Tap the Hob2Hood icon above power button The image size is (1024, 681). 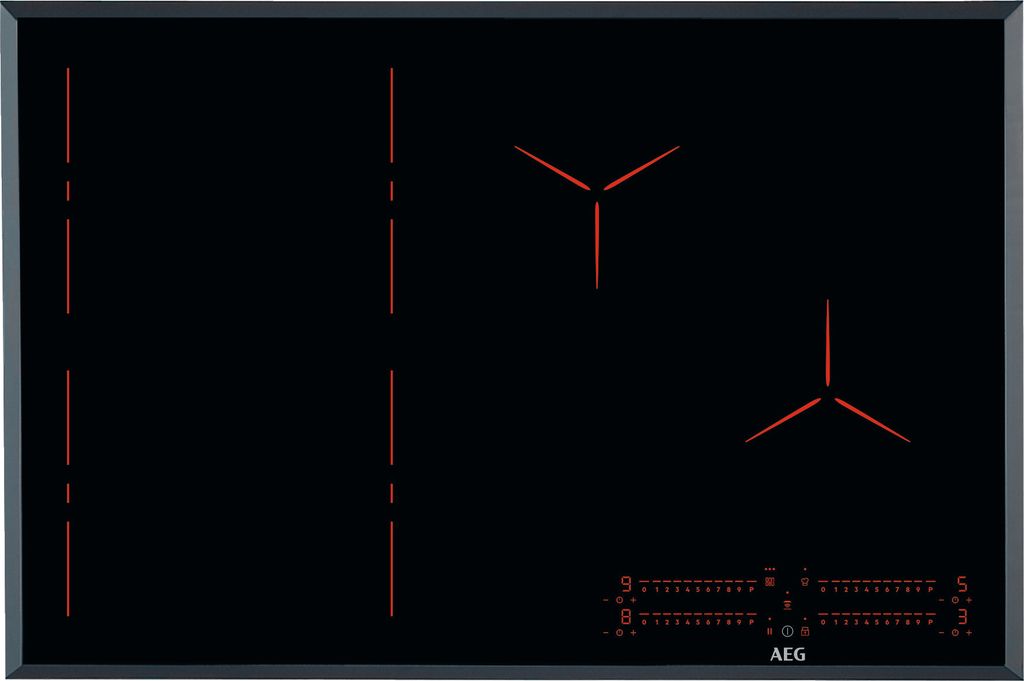(787, 606)
